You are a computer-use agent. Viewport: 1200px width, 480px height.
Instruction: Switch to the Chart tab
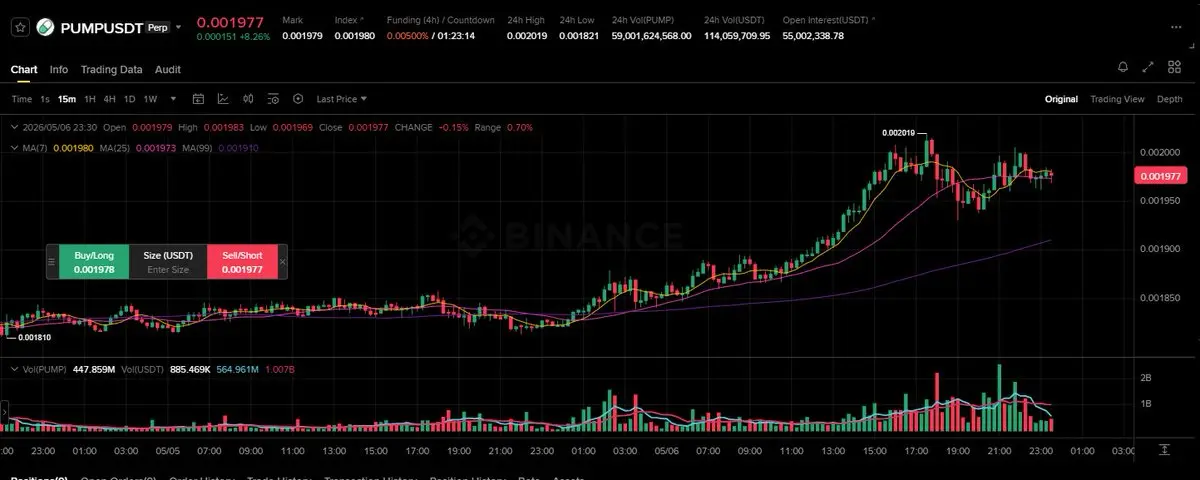[x=24, y=69]
